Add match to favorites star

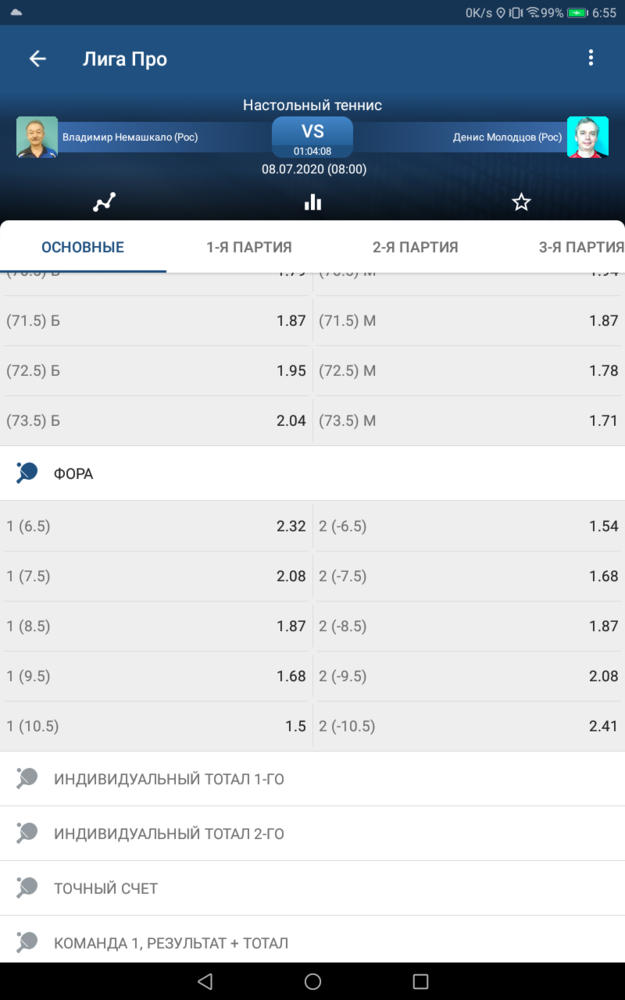pos(521,202)
